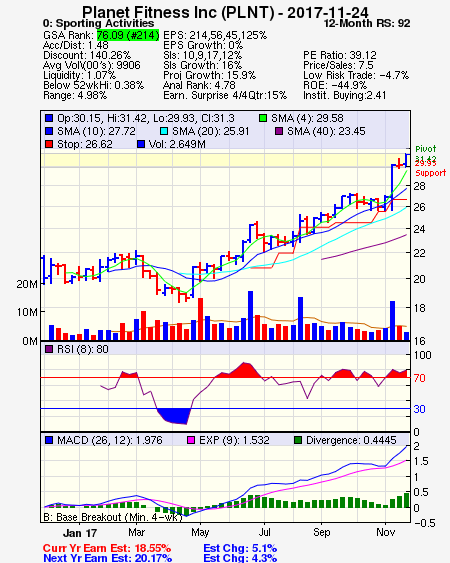Viewport: 450px width, 563px height.
Task: Click the 'Discount: 140.26%' text
Action: [x=87, y=55]
